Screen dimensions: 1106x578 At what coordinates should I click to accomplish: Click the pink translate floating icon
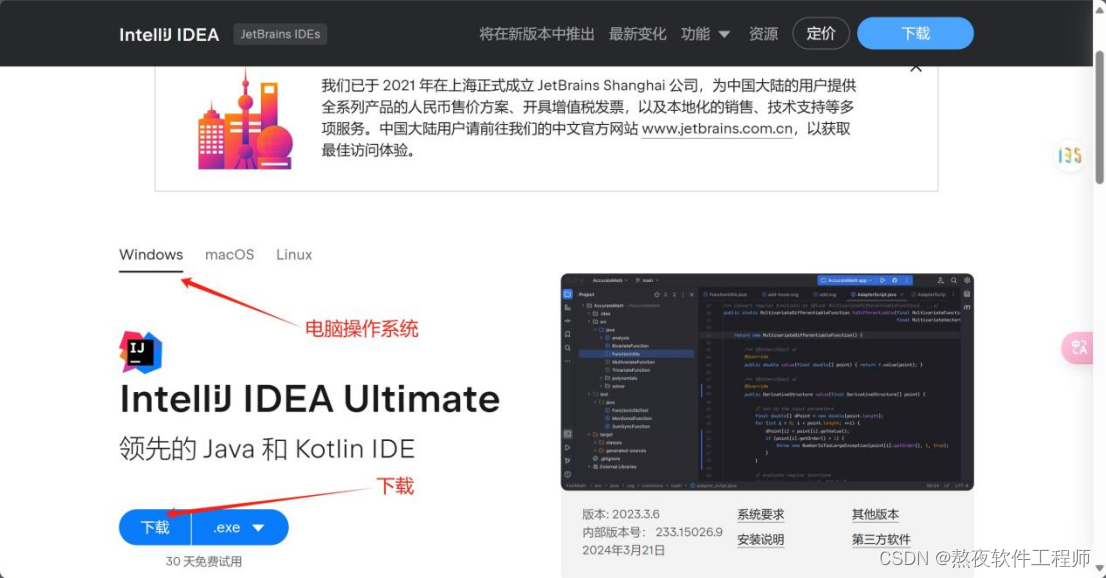click(1078, 347)
